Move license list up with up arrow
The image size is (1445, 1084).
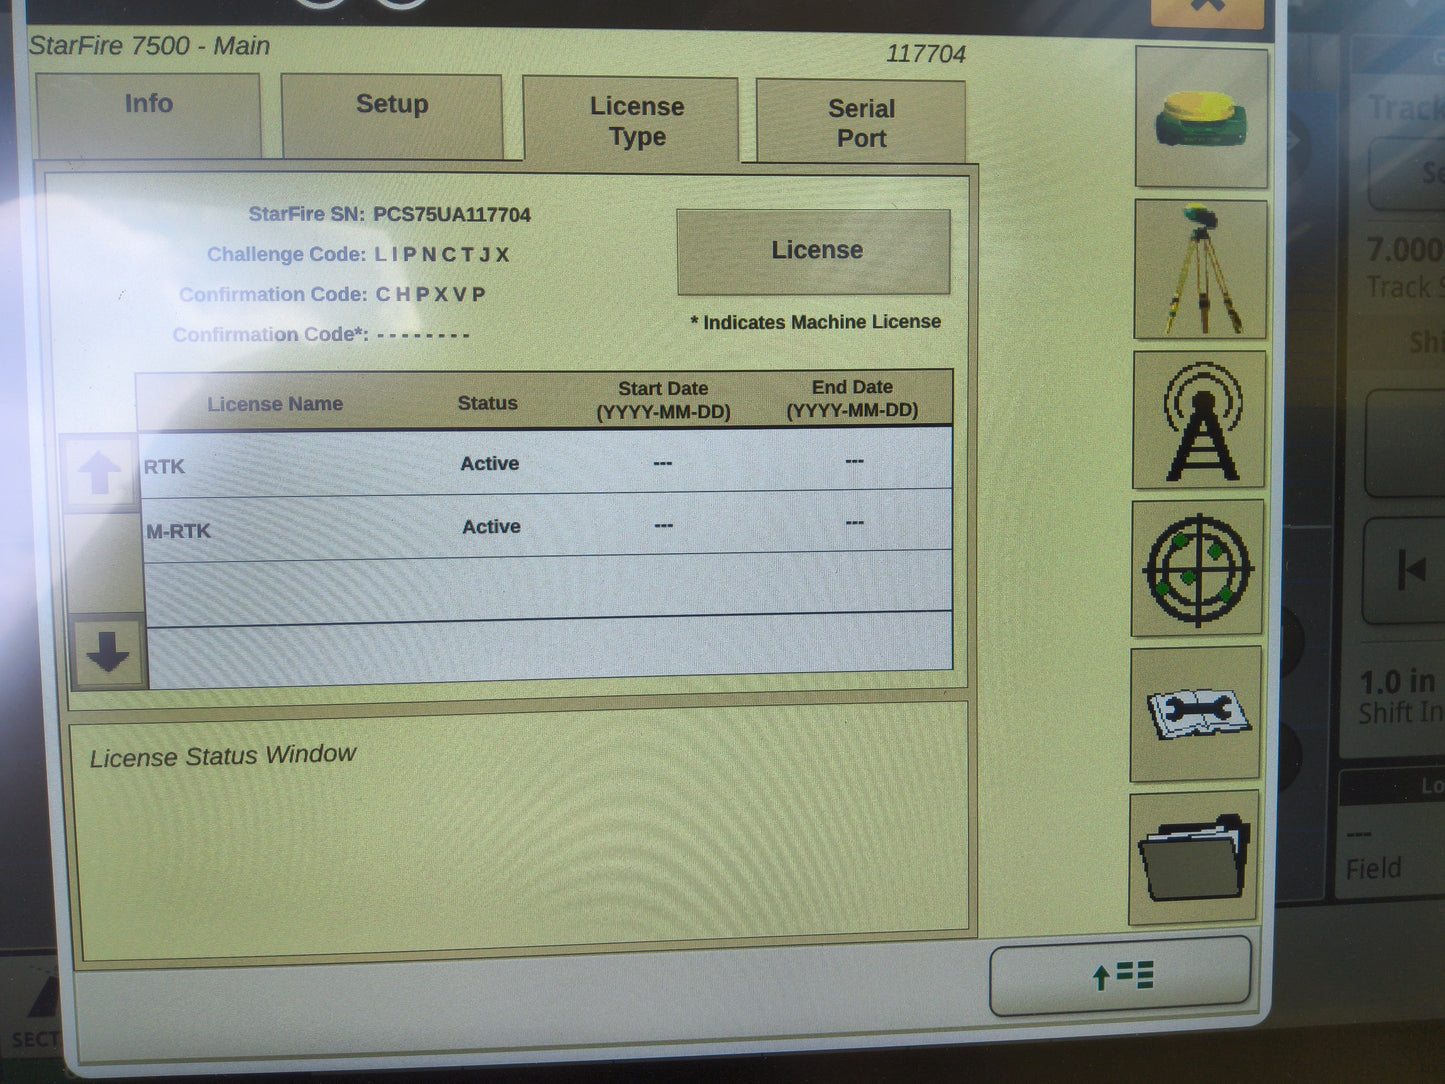99,472
